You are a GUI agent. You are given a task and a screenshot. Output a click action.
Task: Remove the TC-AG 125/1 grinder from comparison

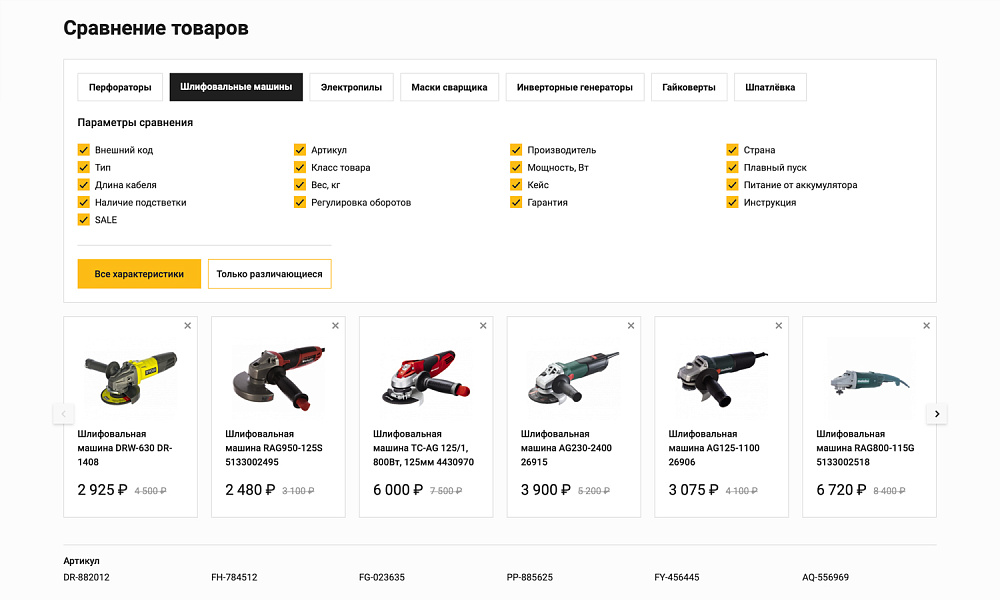coord(483,325)
